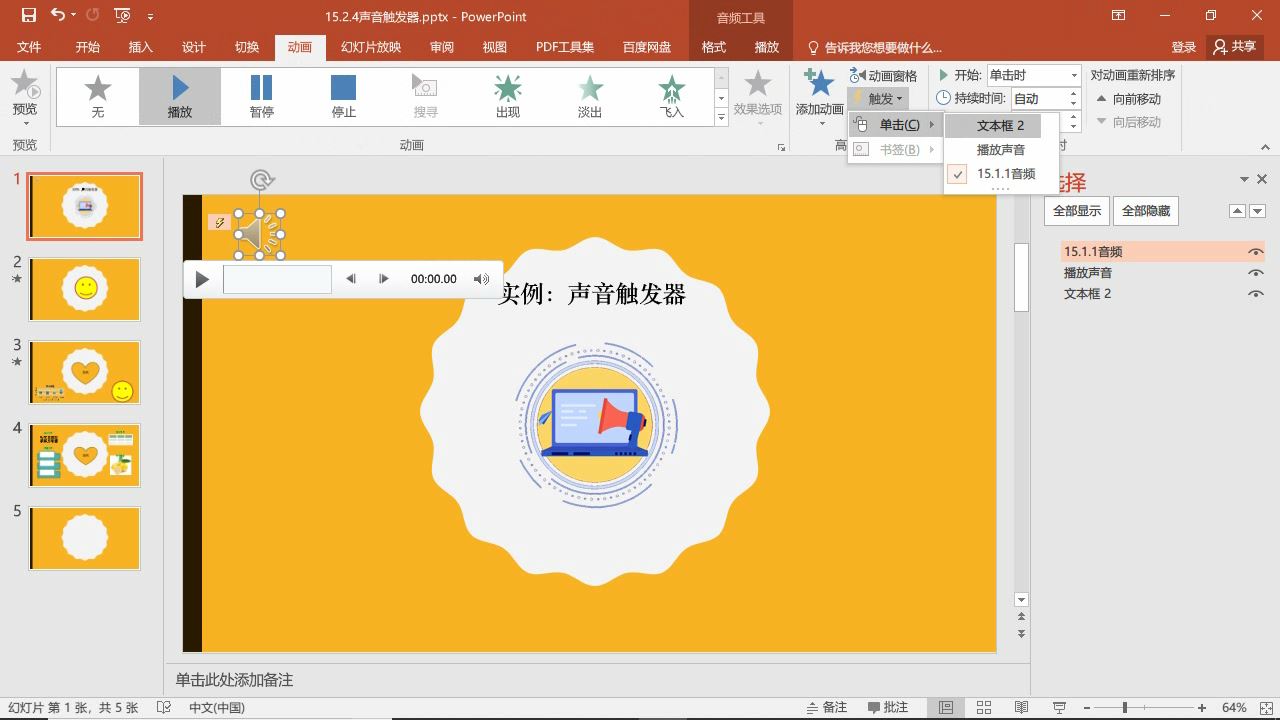Click the Undo arrow icon
The height and width of the screenshot is (720, 1280).
(58, 15)
